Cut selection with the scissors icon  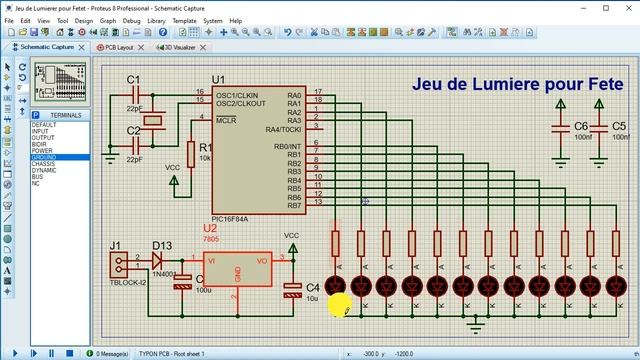pos(314,32)
